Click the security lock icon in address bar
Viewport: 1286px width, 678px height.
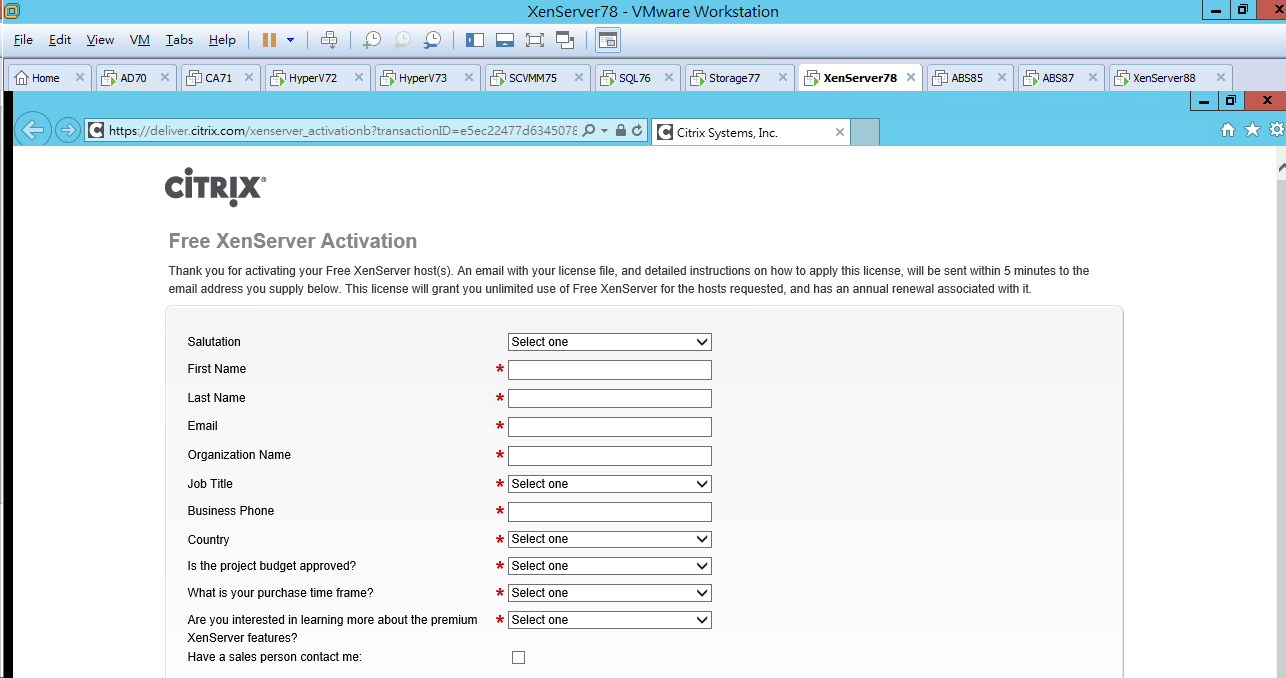(x=621, y=130)
